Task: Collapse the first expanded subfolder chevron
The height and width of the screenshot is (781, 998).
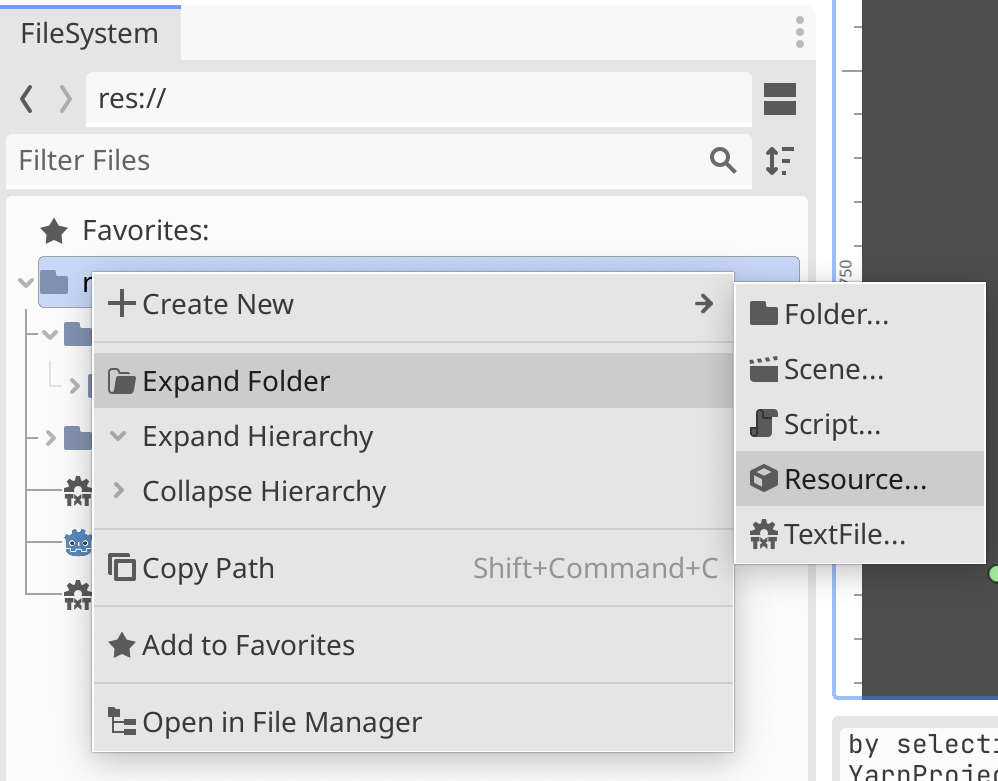Action: [x=50, y=334]
